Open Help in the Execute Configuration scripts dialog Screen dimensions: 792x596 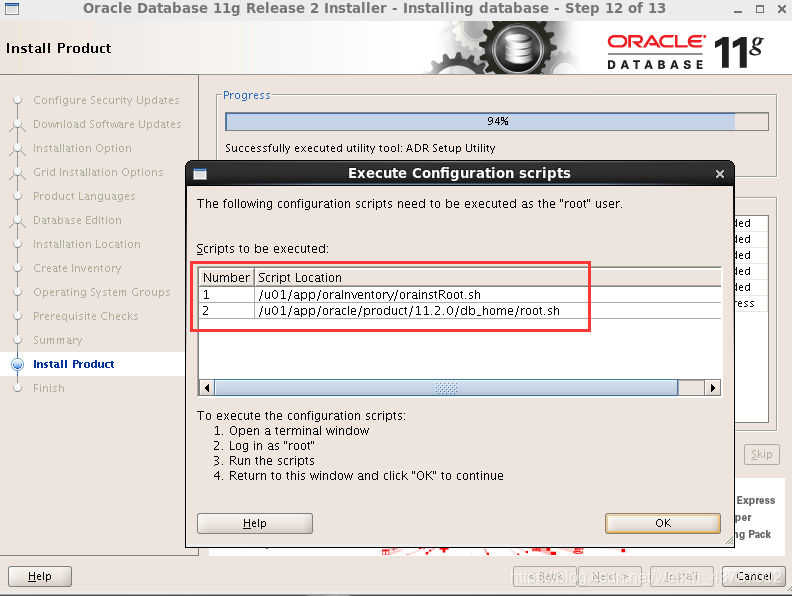click(255, 523)
